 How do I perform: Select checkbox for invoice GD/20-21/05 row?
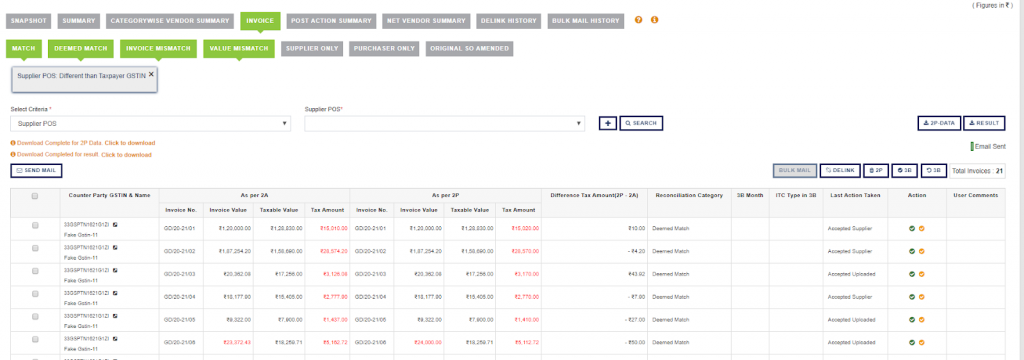[35, 317]
